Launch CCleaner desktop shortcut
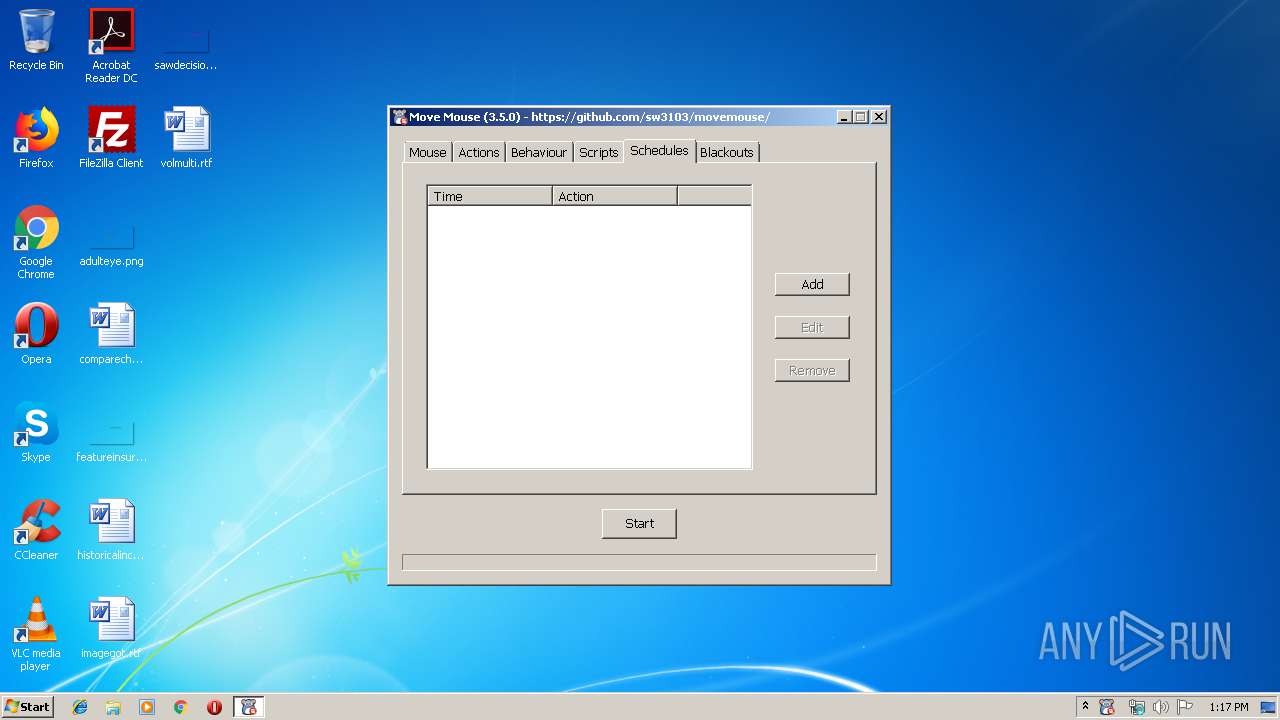Image resolution: width=1280 pixels, height=720 pixels. point(36,530)
